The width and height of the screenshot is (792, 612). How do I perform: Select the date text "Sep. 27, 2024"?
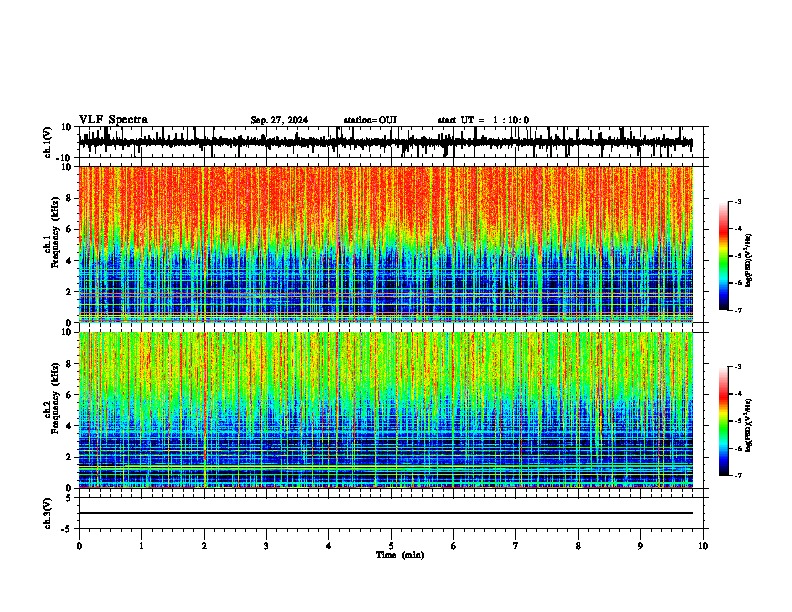pos(279,120)
